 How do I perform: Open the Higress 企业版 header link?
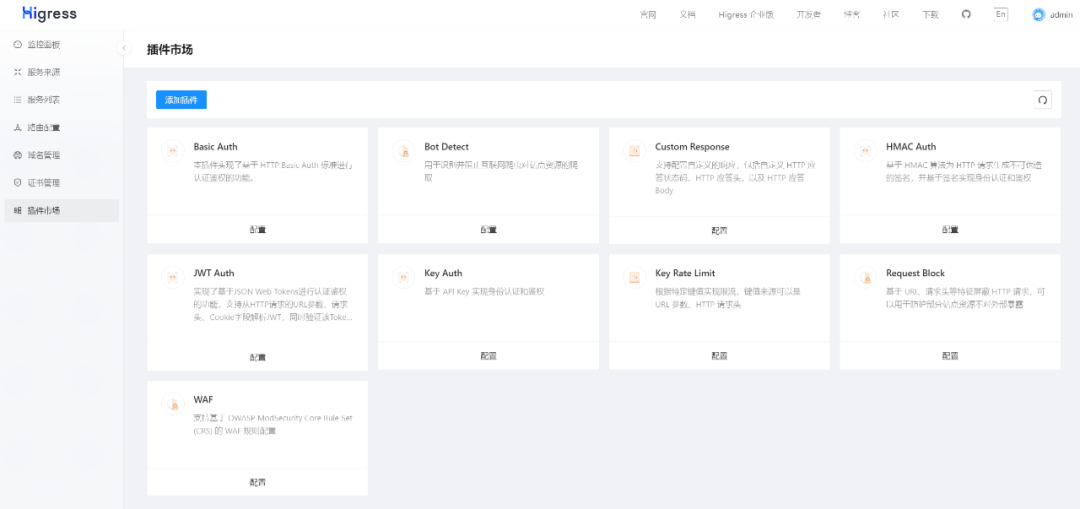coord(746,14)
